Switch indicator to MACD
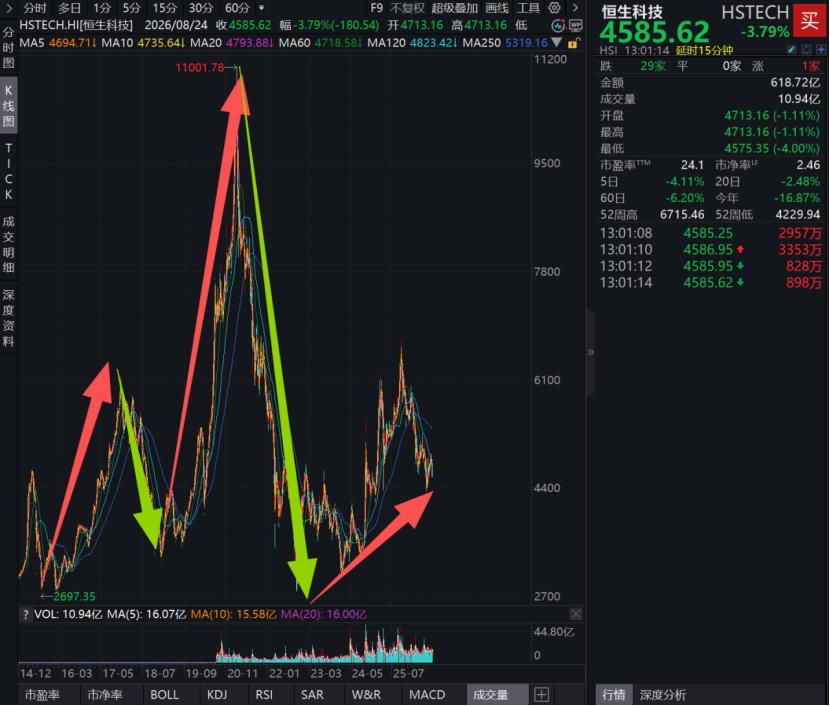The height and width of the screenshot is (706, 830). click(x=427, y=694)
